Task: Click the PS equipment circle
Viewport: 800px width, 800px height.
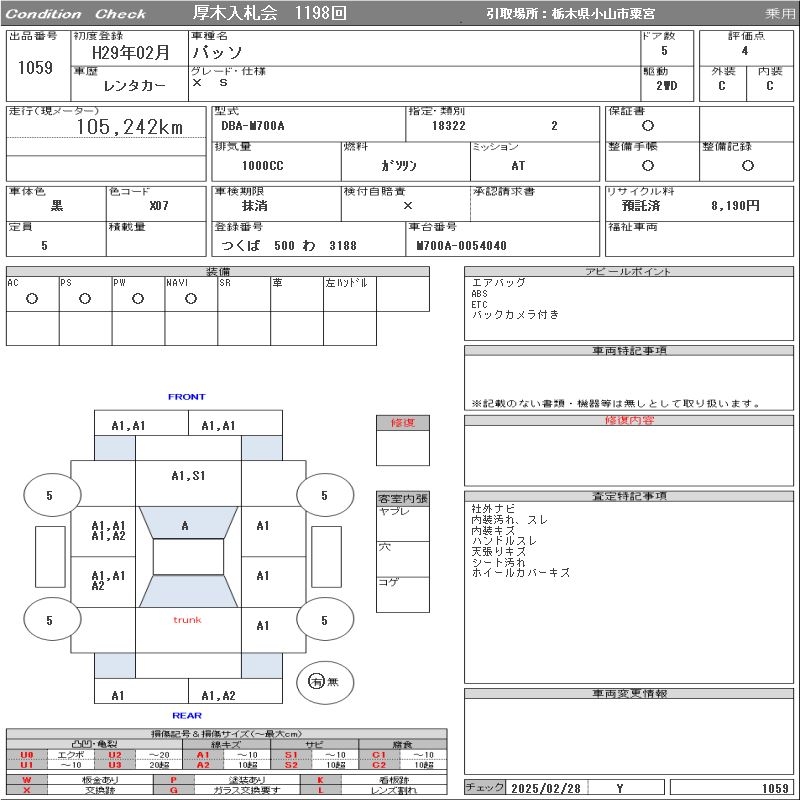Action: [x=85, y=299]
